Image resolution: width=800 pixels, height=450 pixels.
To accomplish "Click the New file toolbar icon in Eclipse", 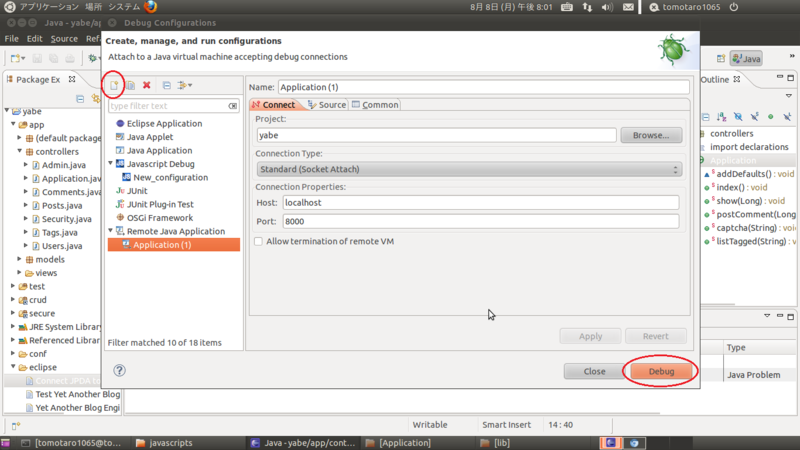I will pos(17,59).
